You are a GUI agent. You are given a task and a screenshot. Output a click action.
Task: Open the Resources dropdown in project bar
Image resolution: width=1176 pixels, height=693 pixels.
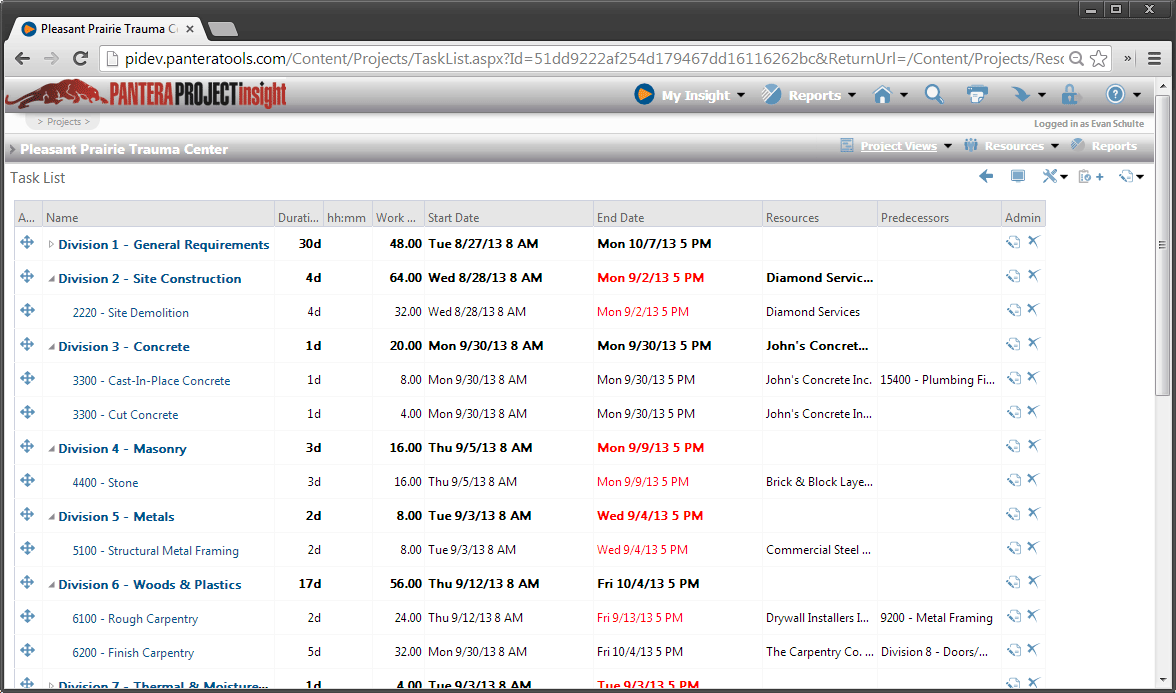point(1012,146)
